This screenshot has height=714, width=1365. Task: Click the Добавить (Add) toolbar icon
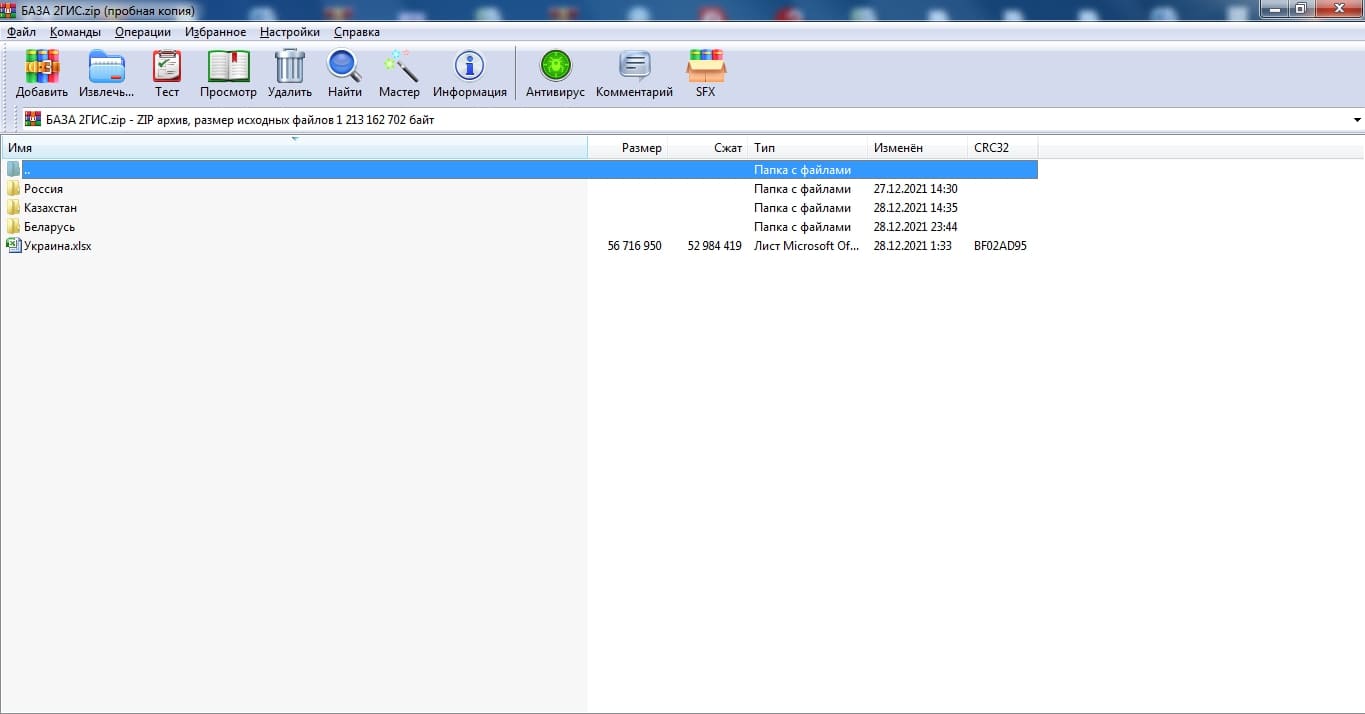[42, 66]
